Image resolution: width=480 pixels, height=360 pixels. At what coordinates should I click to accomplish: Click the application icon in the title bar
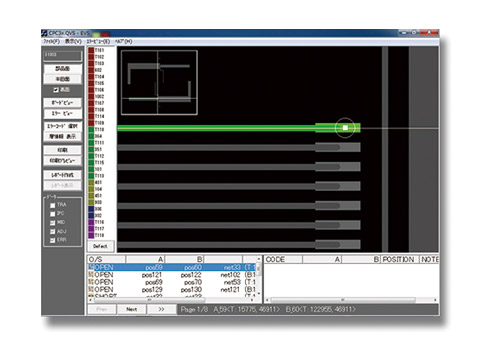[45, 33]
